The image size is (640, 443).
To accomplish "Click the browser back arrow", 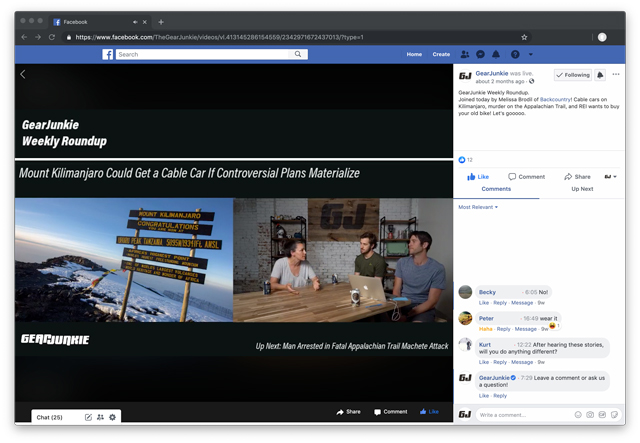I will (24, 37).
